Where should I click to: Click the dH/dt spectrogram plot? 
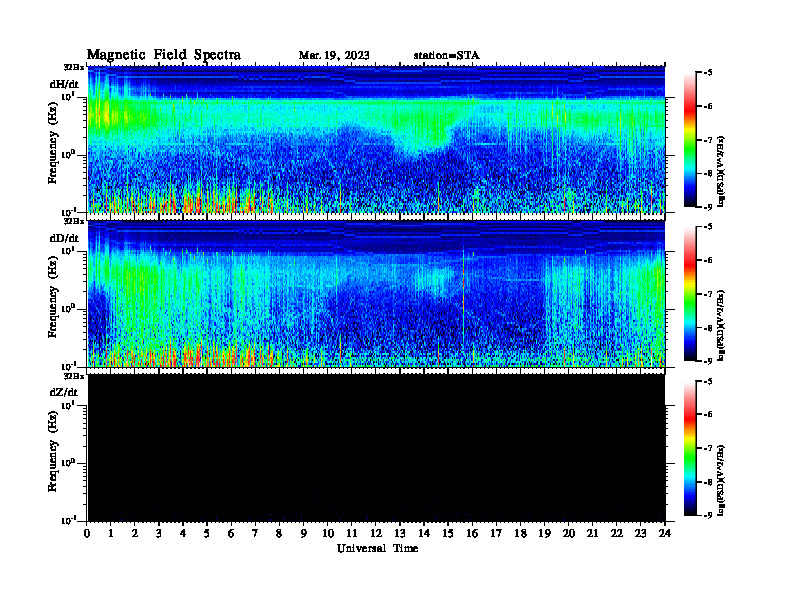click(376, 139)
